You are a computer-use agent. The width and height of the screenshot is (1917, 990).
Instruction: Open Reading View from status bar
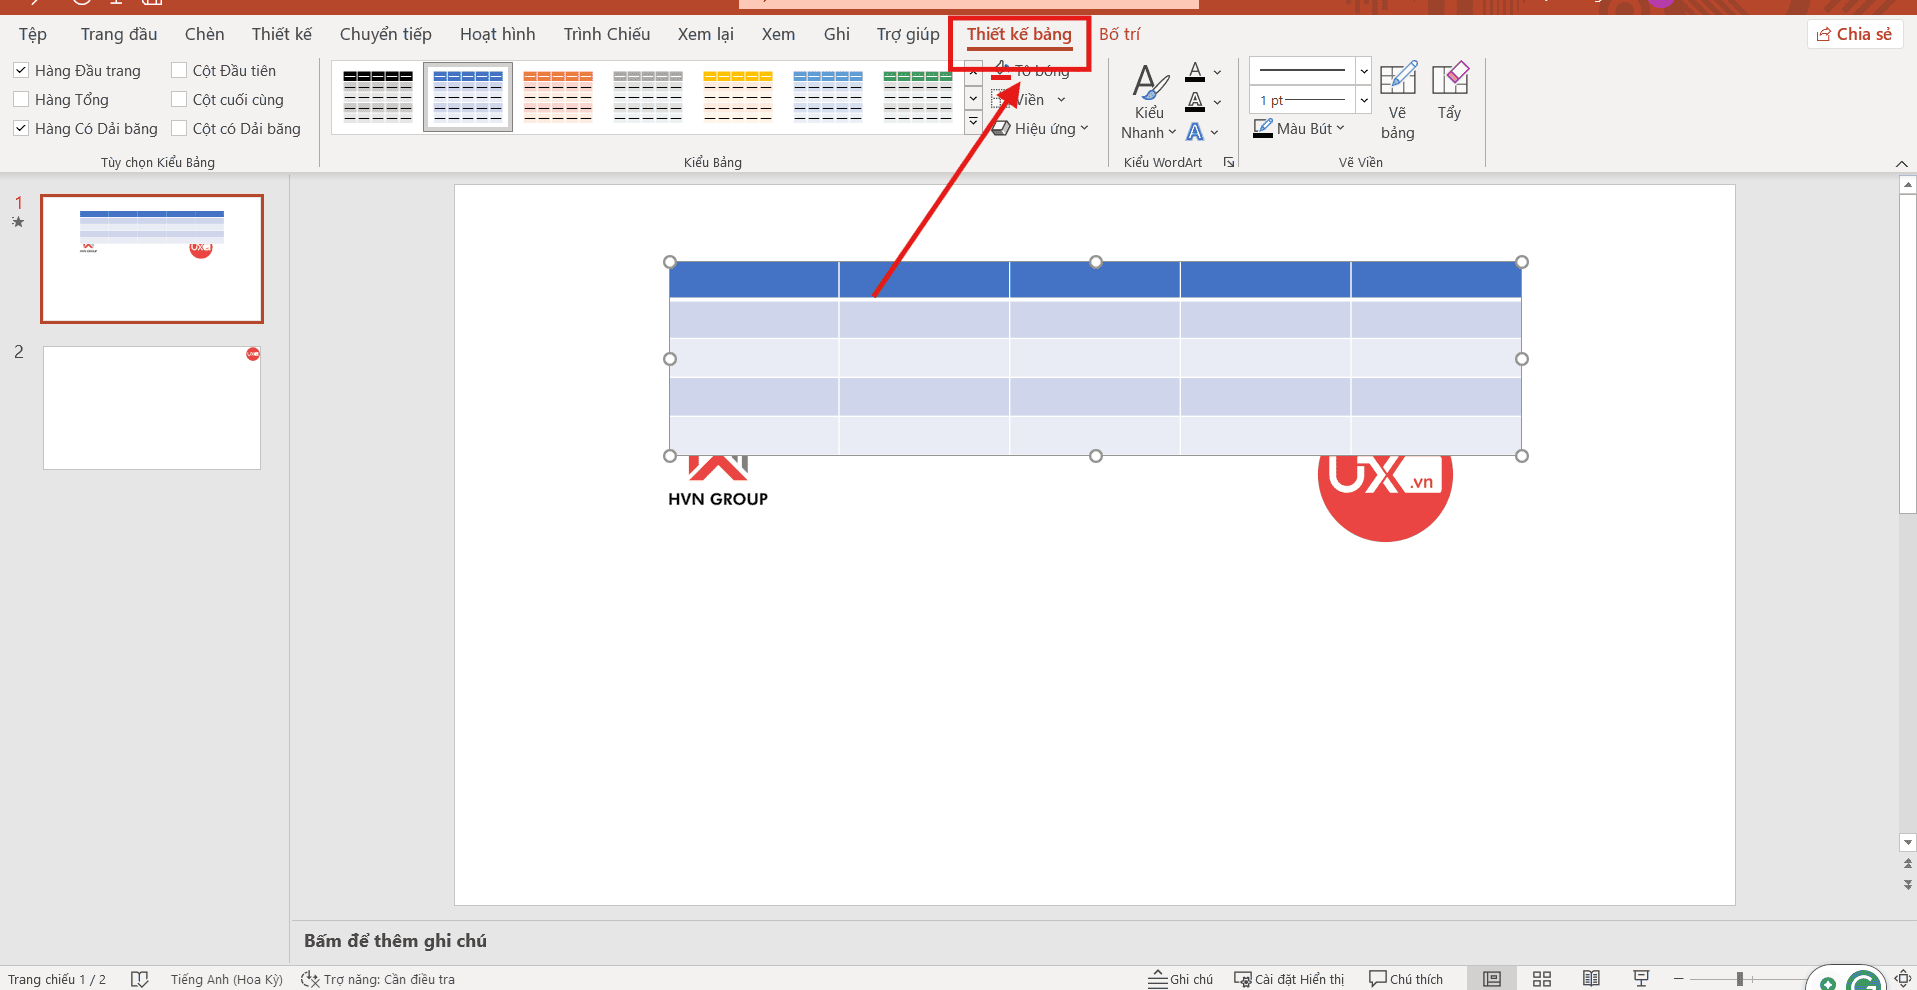(1591, 979)
